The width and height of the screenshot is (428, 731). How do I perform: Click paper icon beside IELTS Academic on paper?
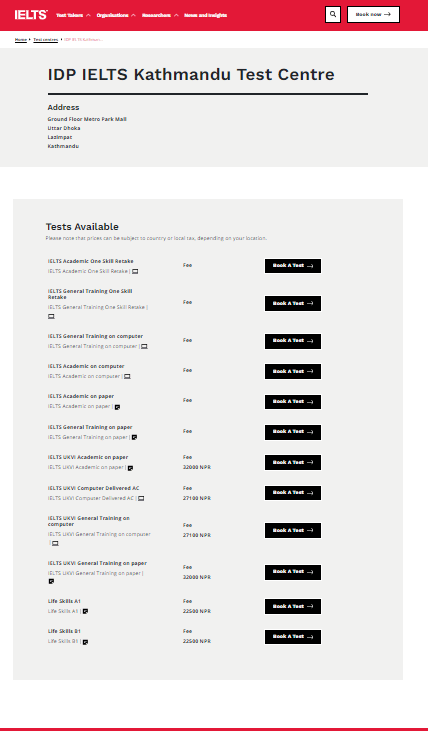[x=117, y=407]
